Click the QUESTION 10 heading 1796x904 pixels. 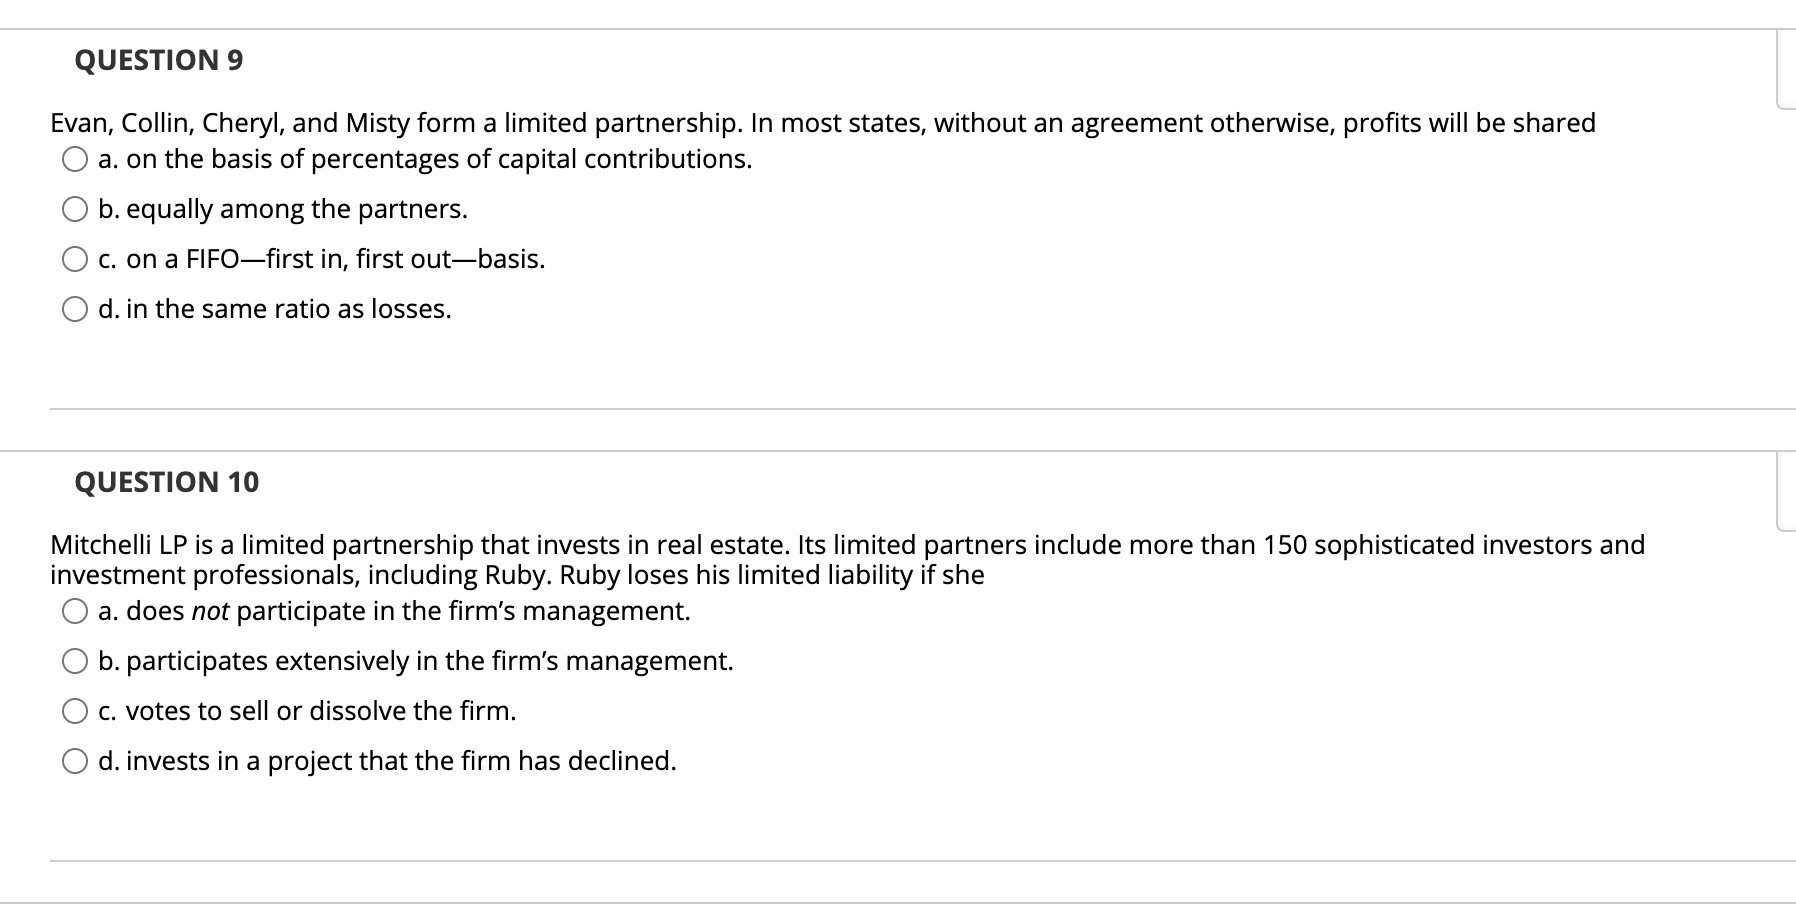tap(165, 482)
